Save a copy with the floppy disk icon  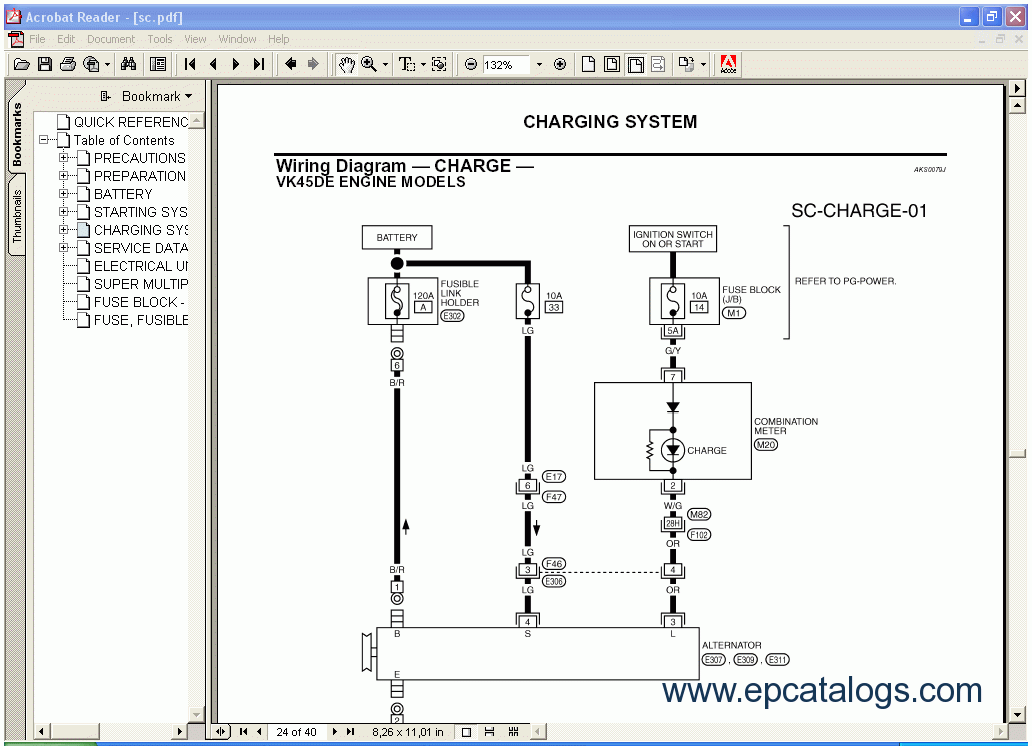tap(45, 64)
